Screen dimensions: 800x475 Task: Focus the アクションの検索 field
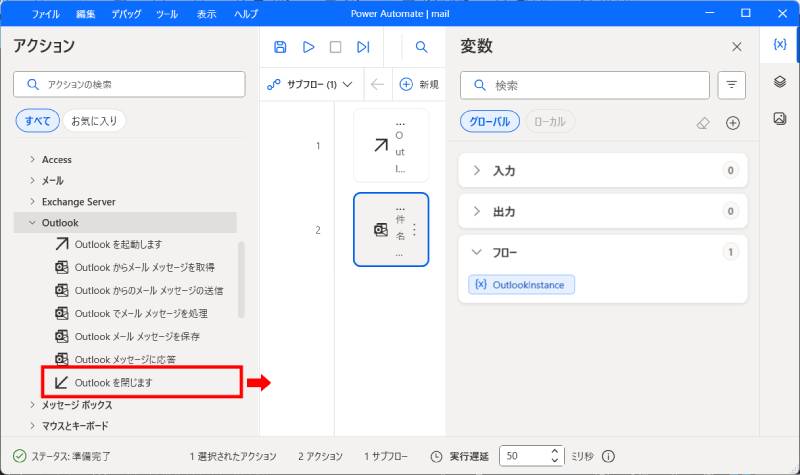(129, 84)
